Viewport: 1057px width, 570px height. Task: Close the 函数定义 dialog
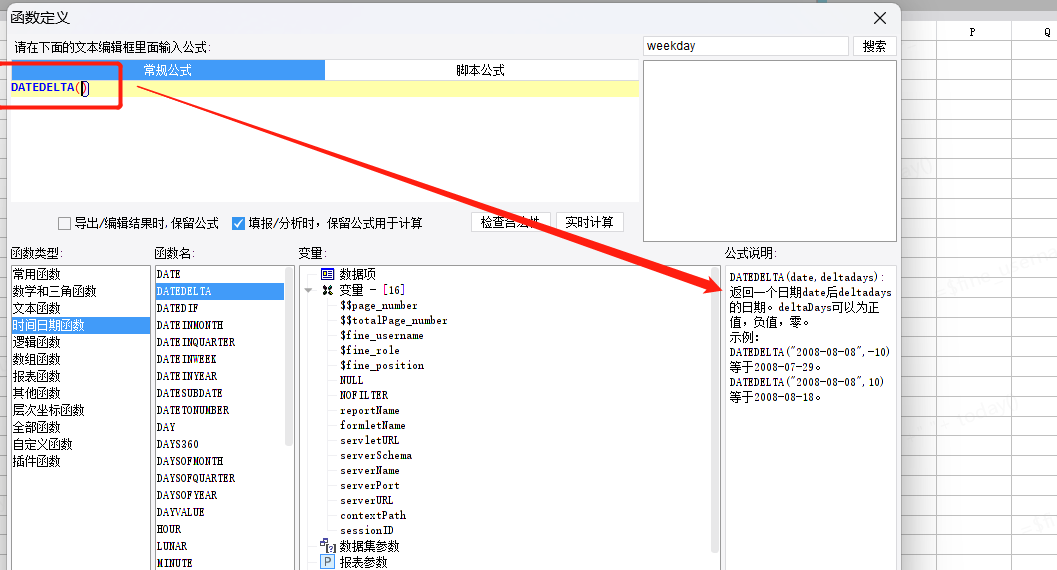pyautogui.click(x=880, y=18)
